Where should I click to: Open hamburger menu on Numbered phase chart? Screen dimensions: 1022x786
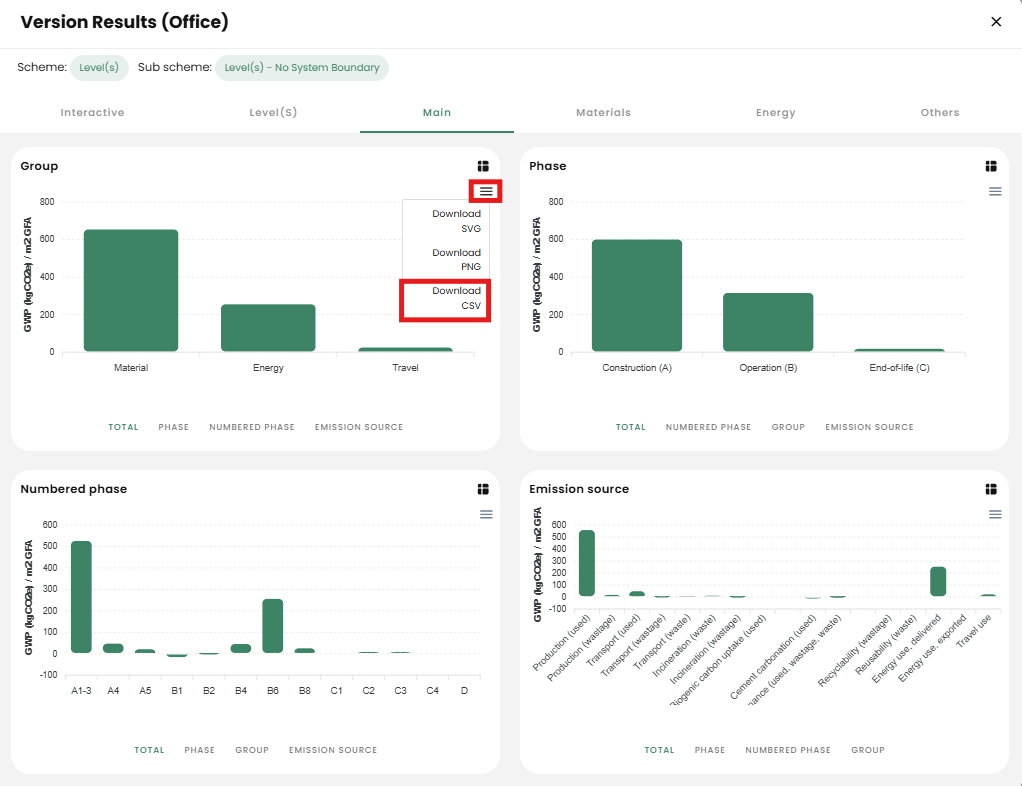coord(486,514)
